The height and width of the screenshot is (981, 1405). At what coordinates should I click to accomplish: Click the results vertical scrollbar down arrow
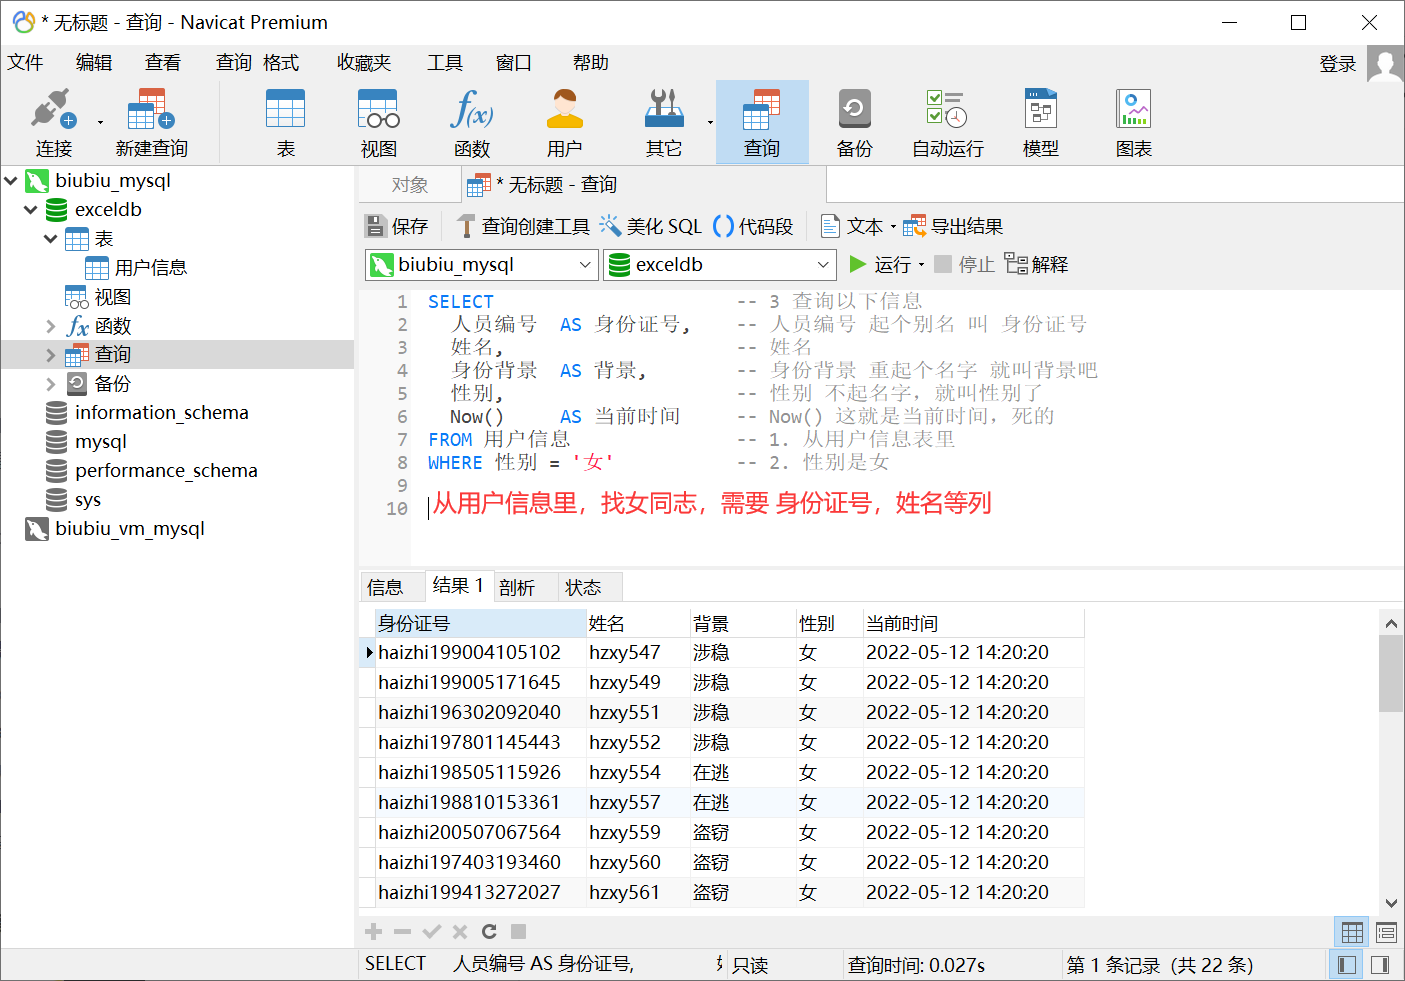[x=1391, y=903]
